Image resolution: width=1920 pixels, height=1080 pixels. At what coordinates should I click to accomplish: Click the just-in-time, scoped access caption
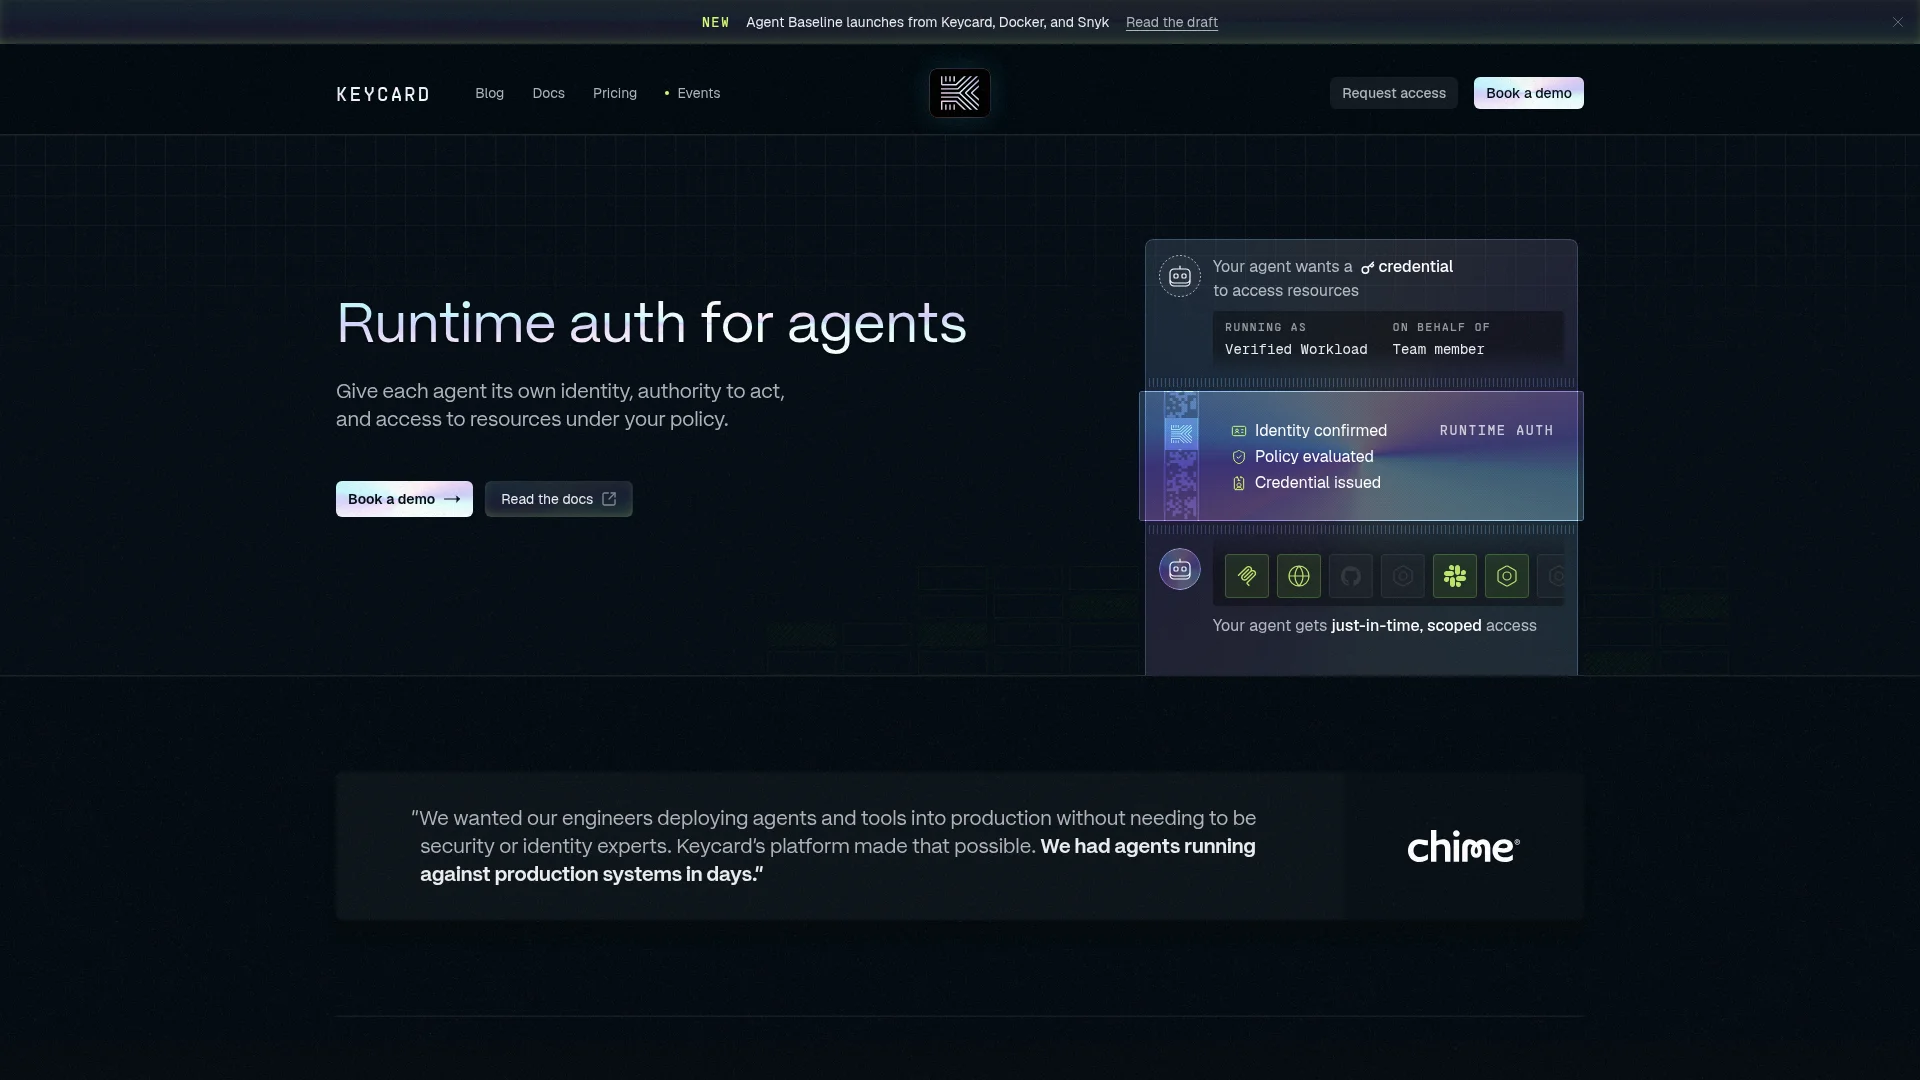pos(1375,625)
